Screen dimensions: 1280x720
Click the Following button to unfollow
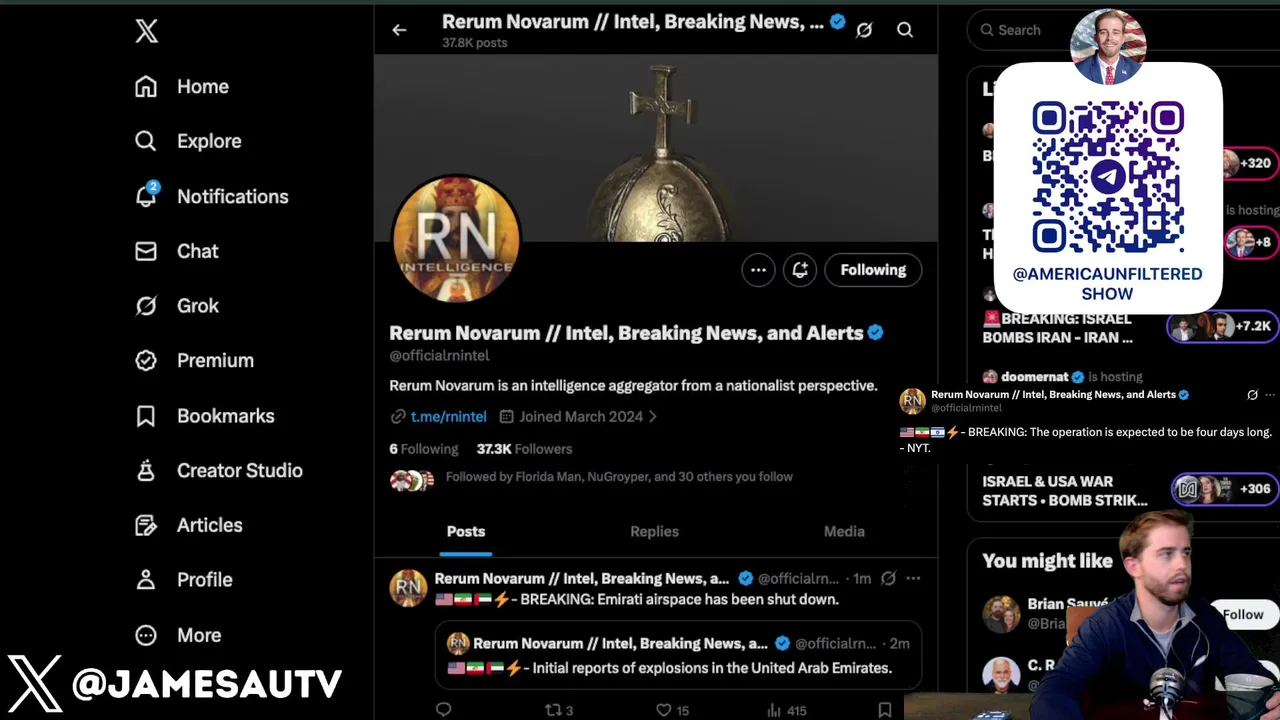click(873, 270)
